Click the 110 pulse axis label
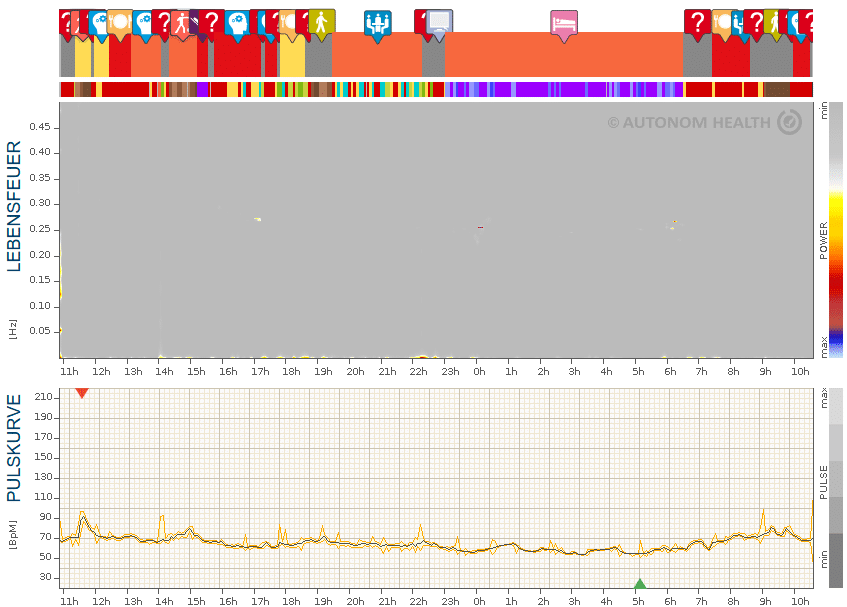This screenshot has height=607, width=847. pyautogui.click(x=43, y=497)
